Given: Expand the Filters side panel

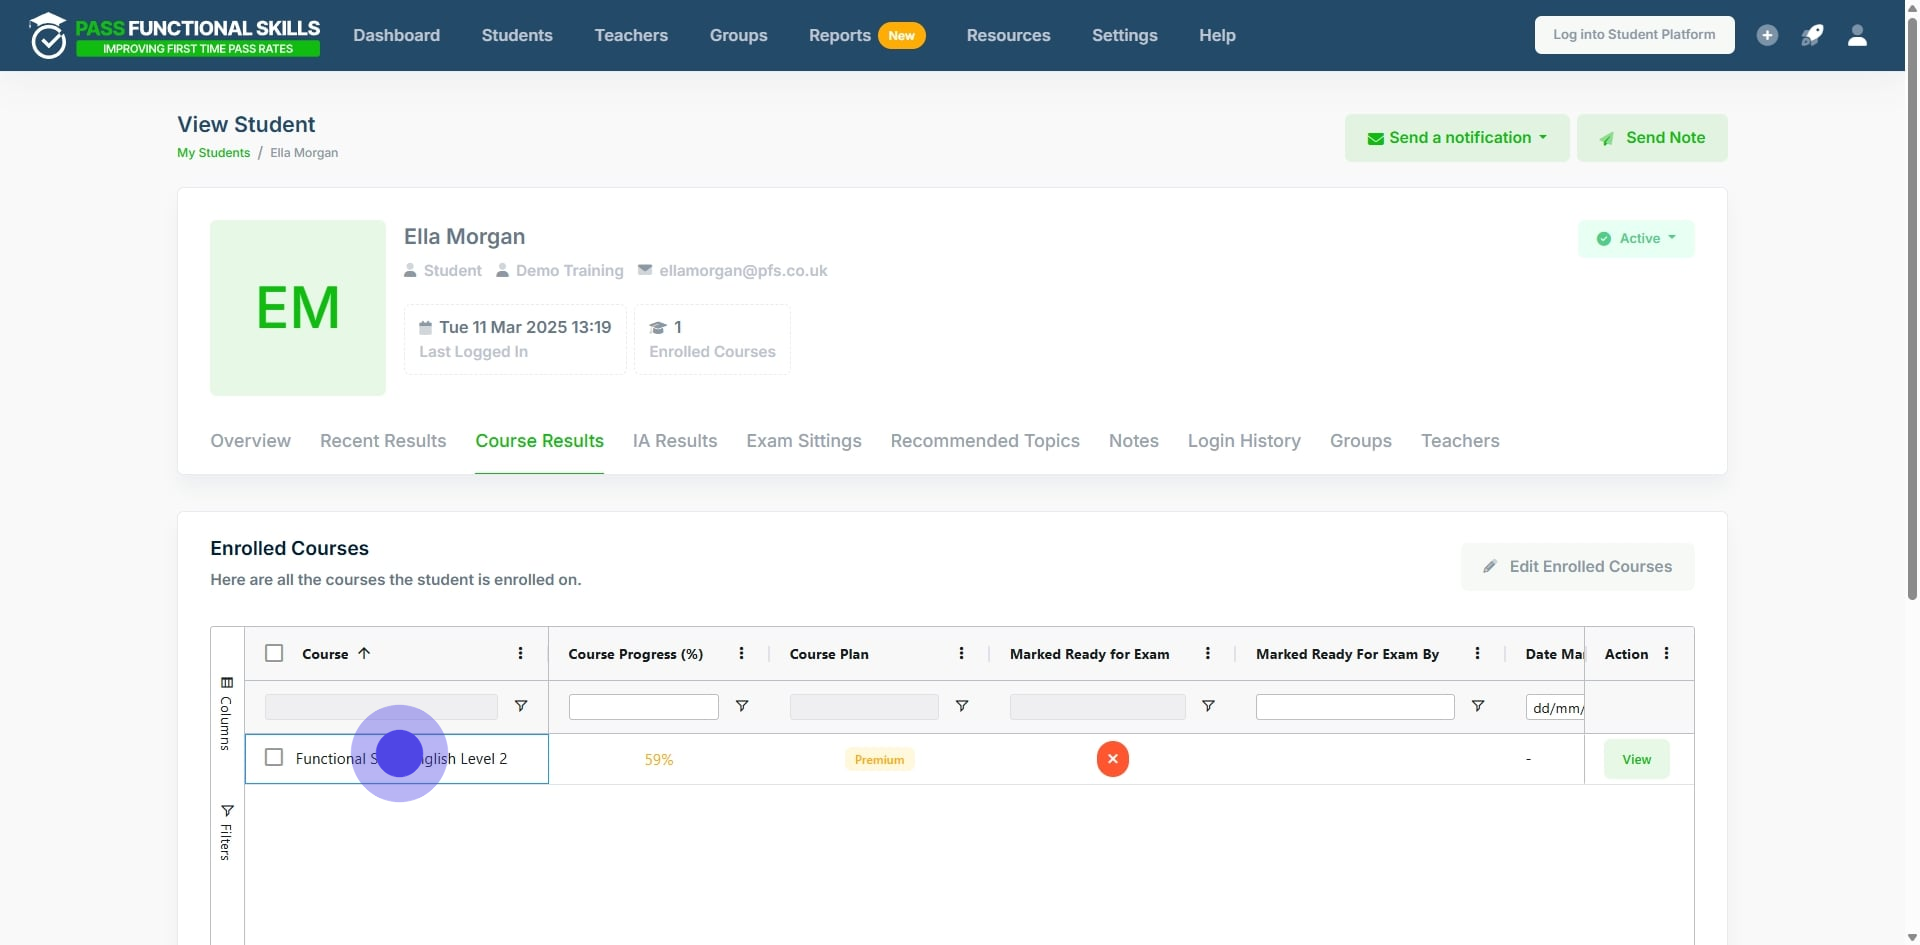Looking at the screenshot, I should click(226, 832).
